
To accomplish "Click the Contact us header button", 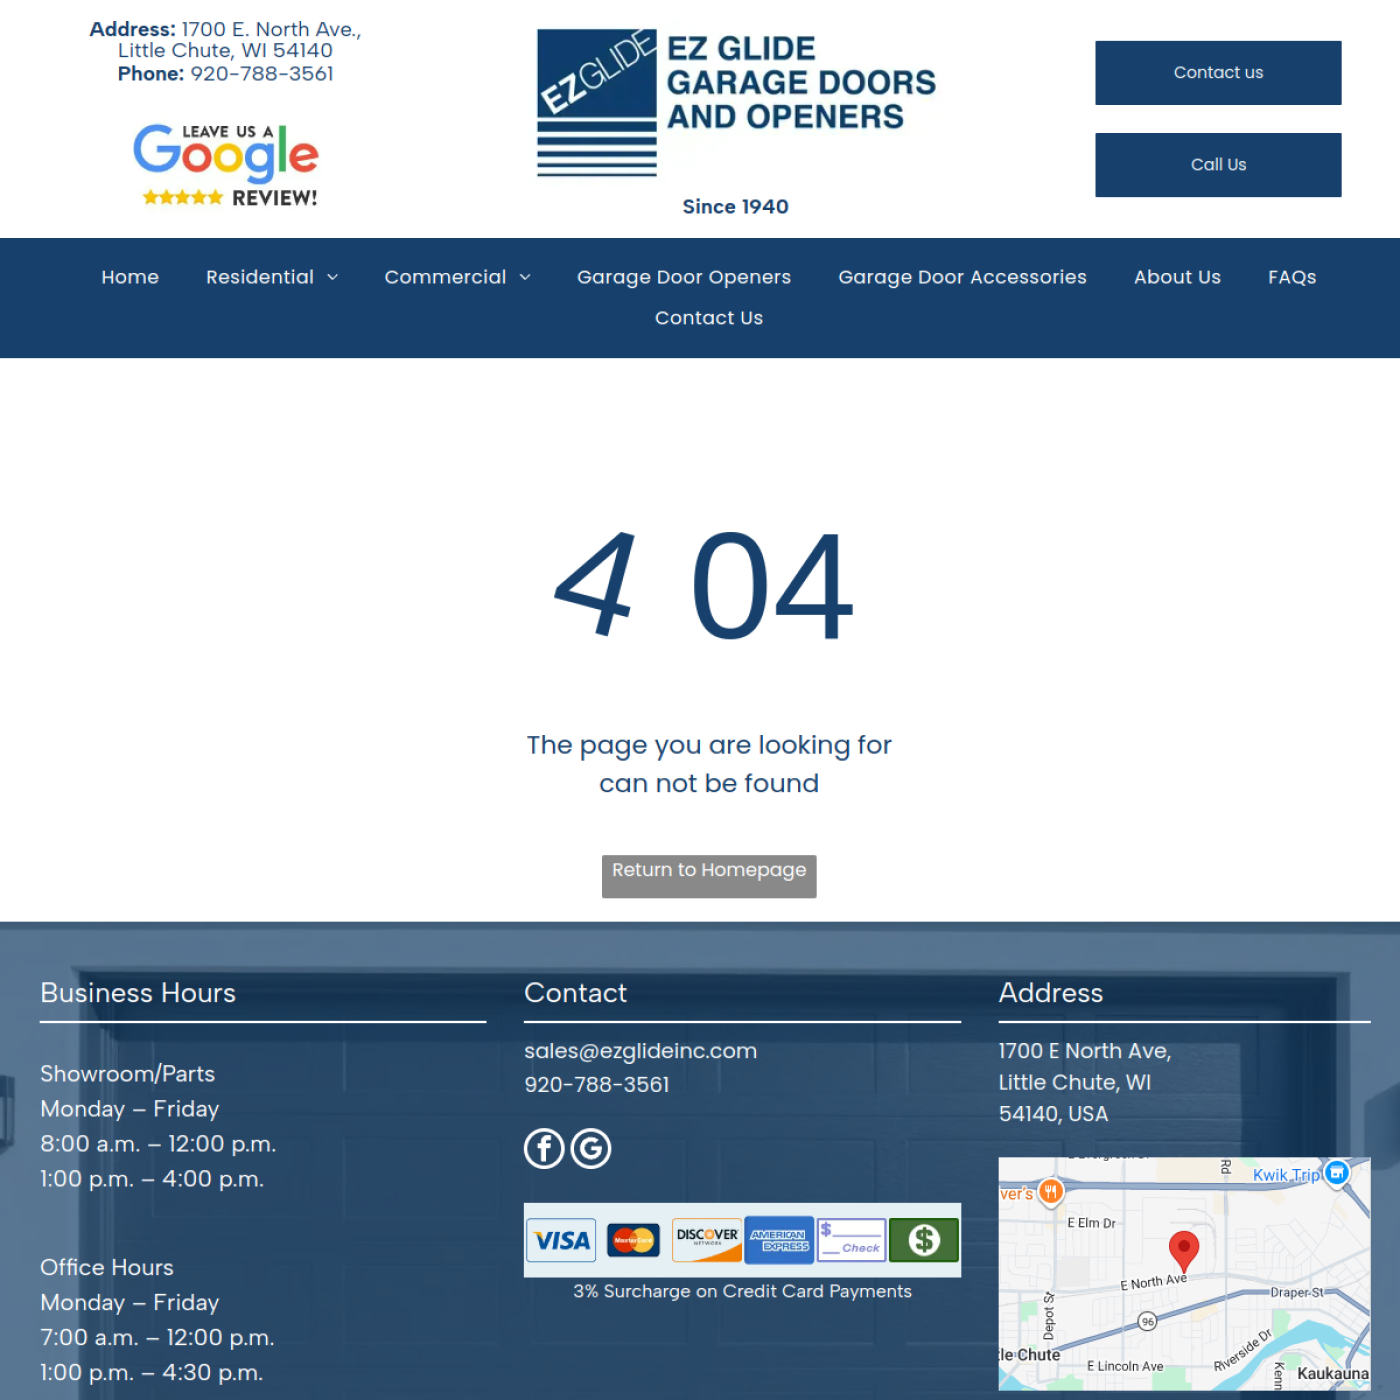I will tap(1218, 73).
